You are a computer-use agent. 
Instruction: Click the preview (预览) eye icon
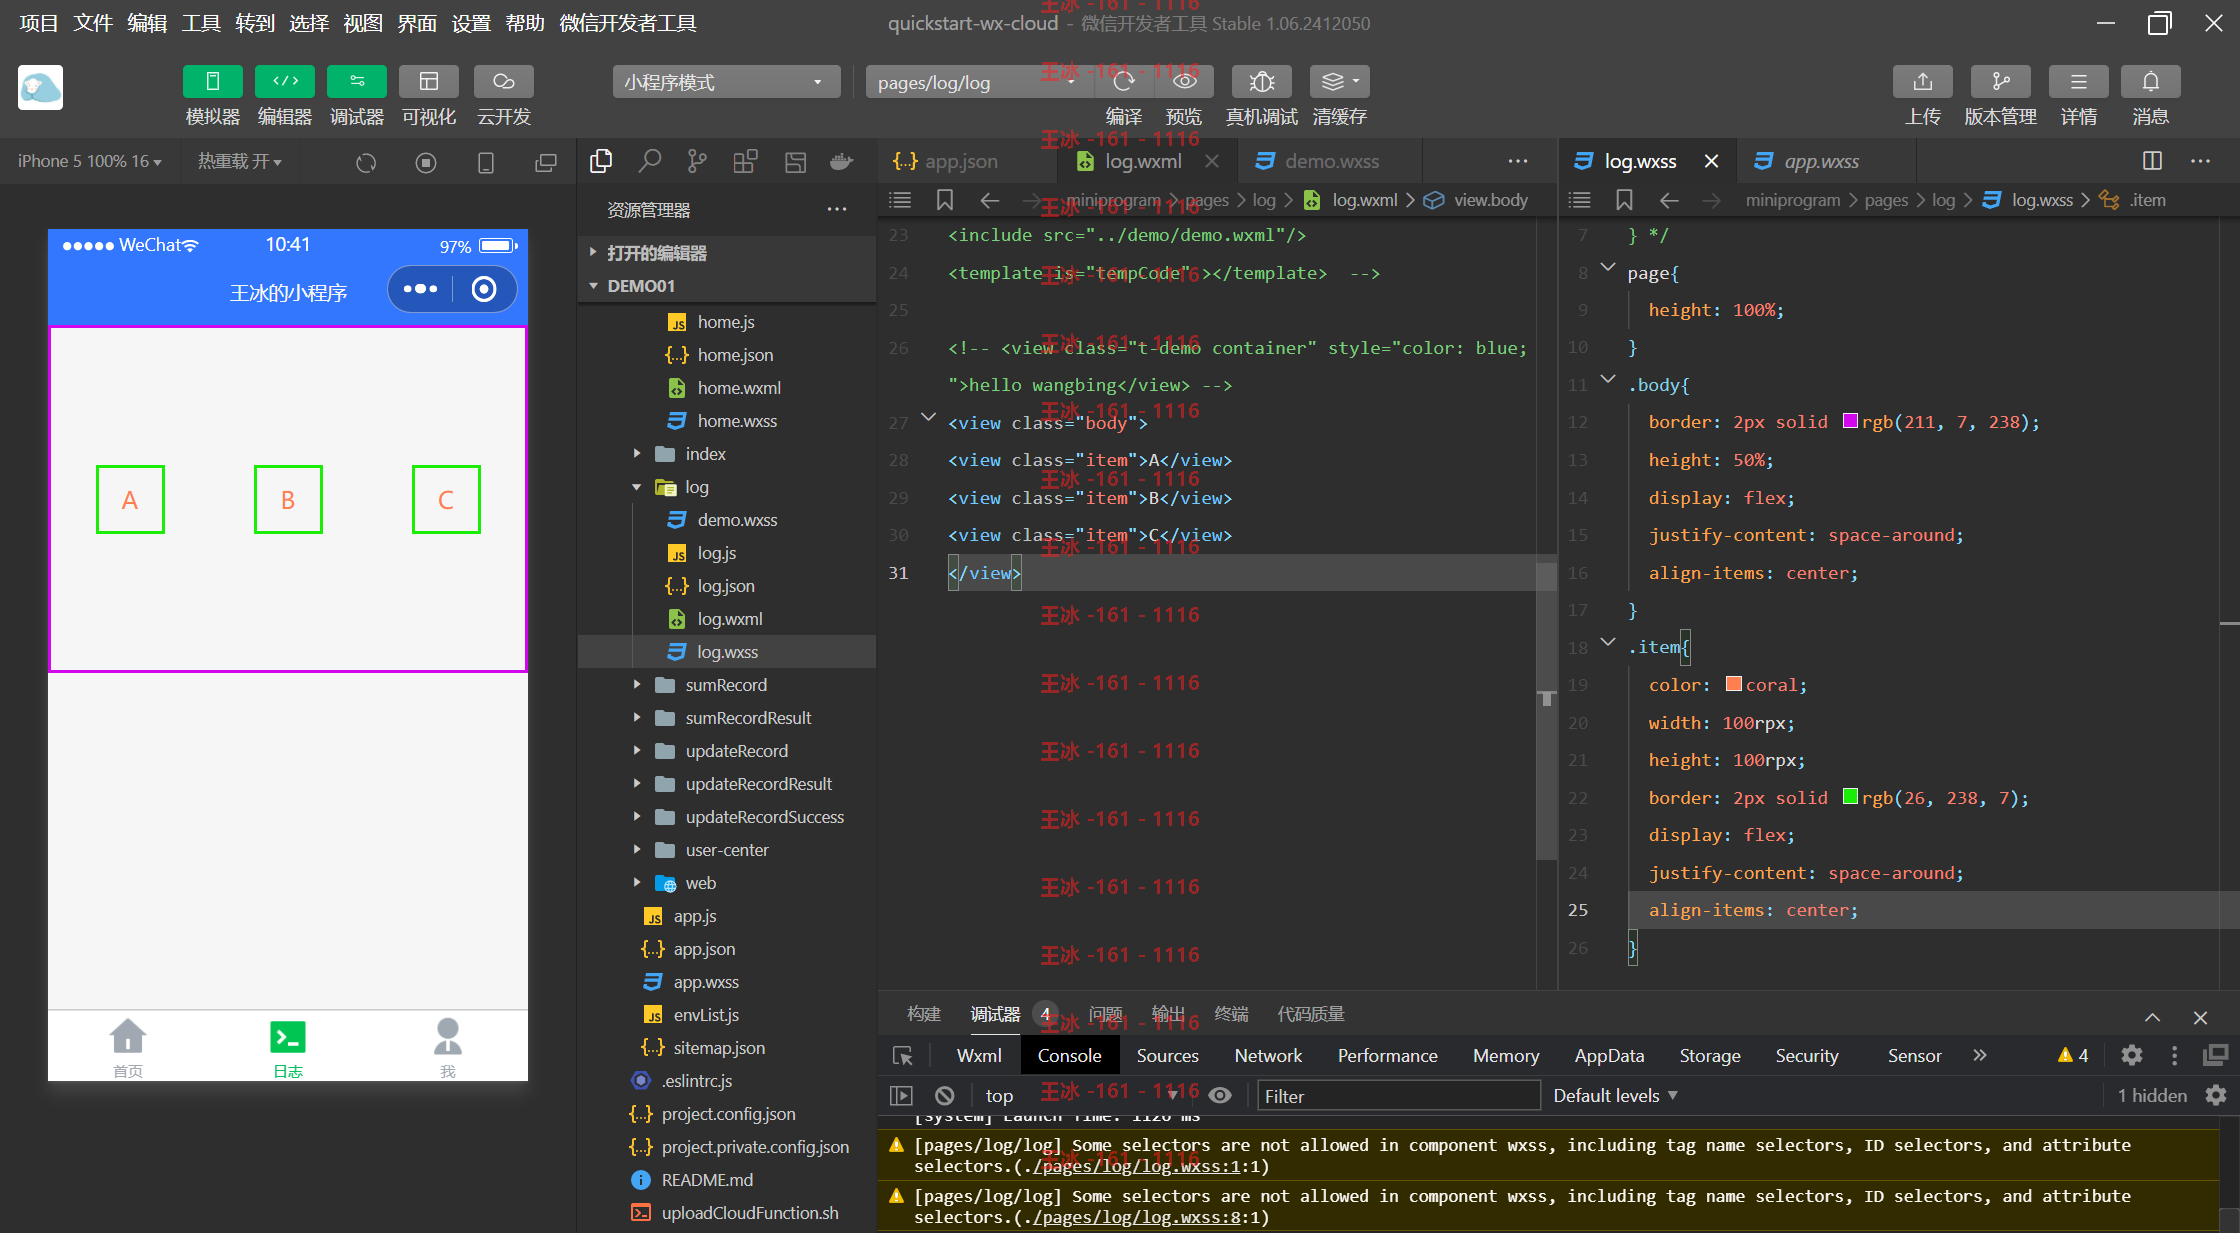[x=1185, y=82]
